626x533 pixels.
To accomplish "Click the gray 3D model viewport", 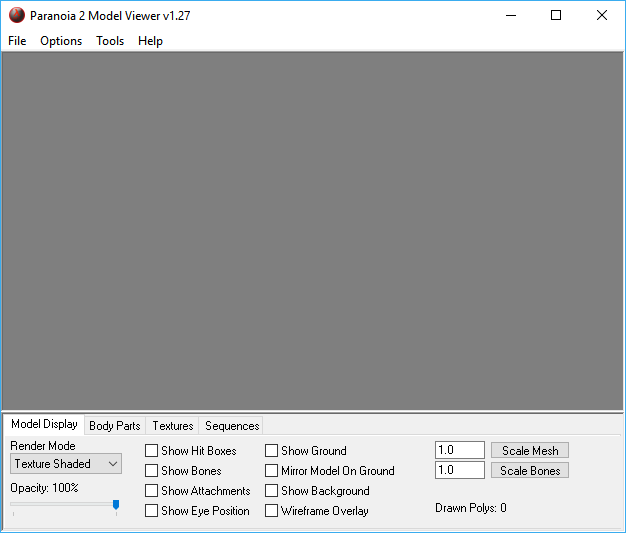I will click(313, 231).
